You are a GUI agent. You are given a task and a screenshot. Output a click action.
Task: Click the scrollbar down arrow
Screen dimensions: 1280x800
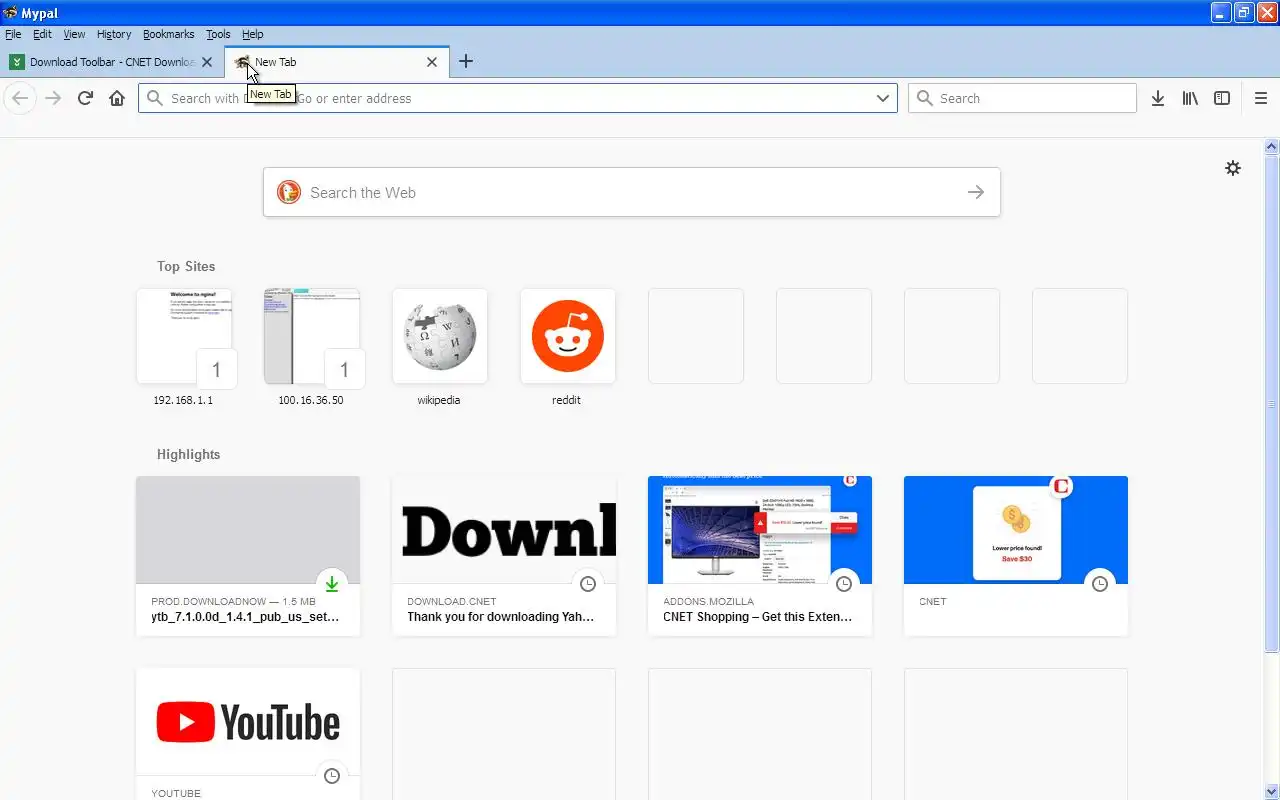pos(1272,792)
